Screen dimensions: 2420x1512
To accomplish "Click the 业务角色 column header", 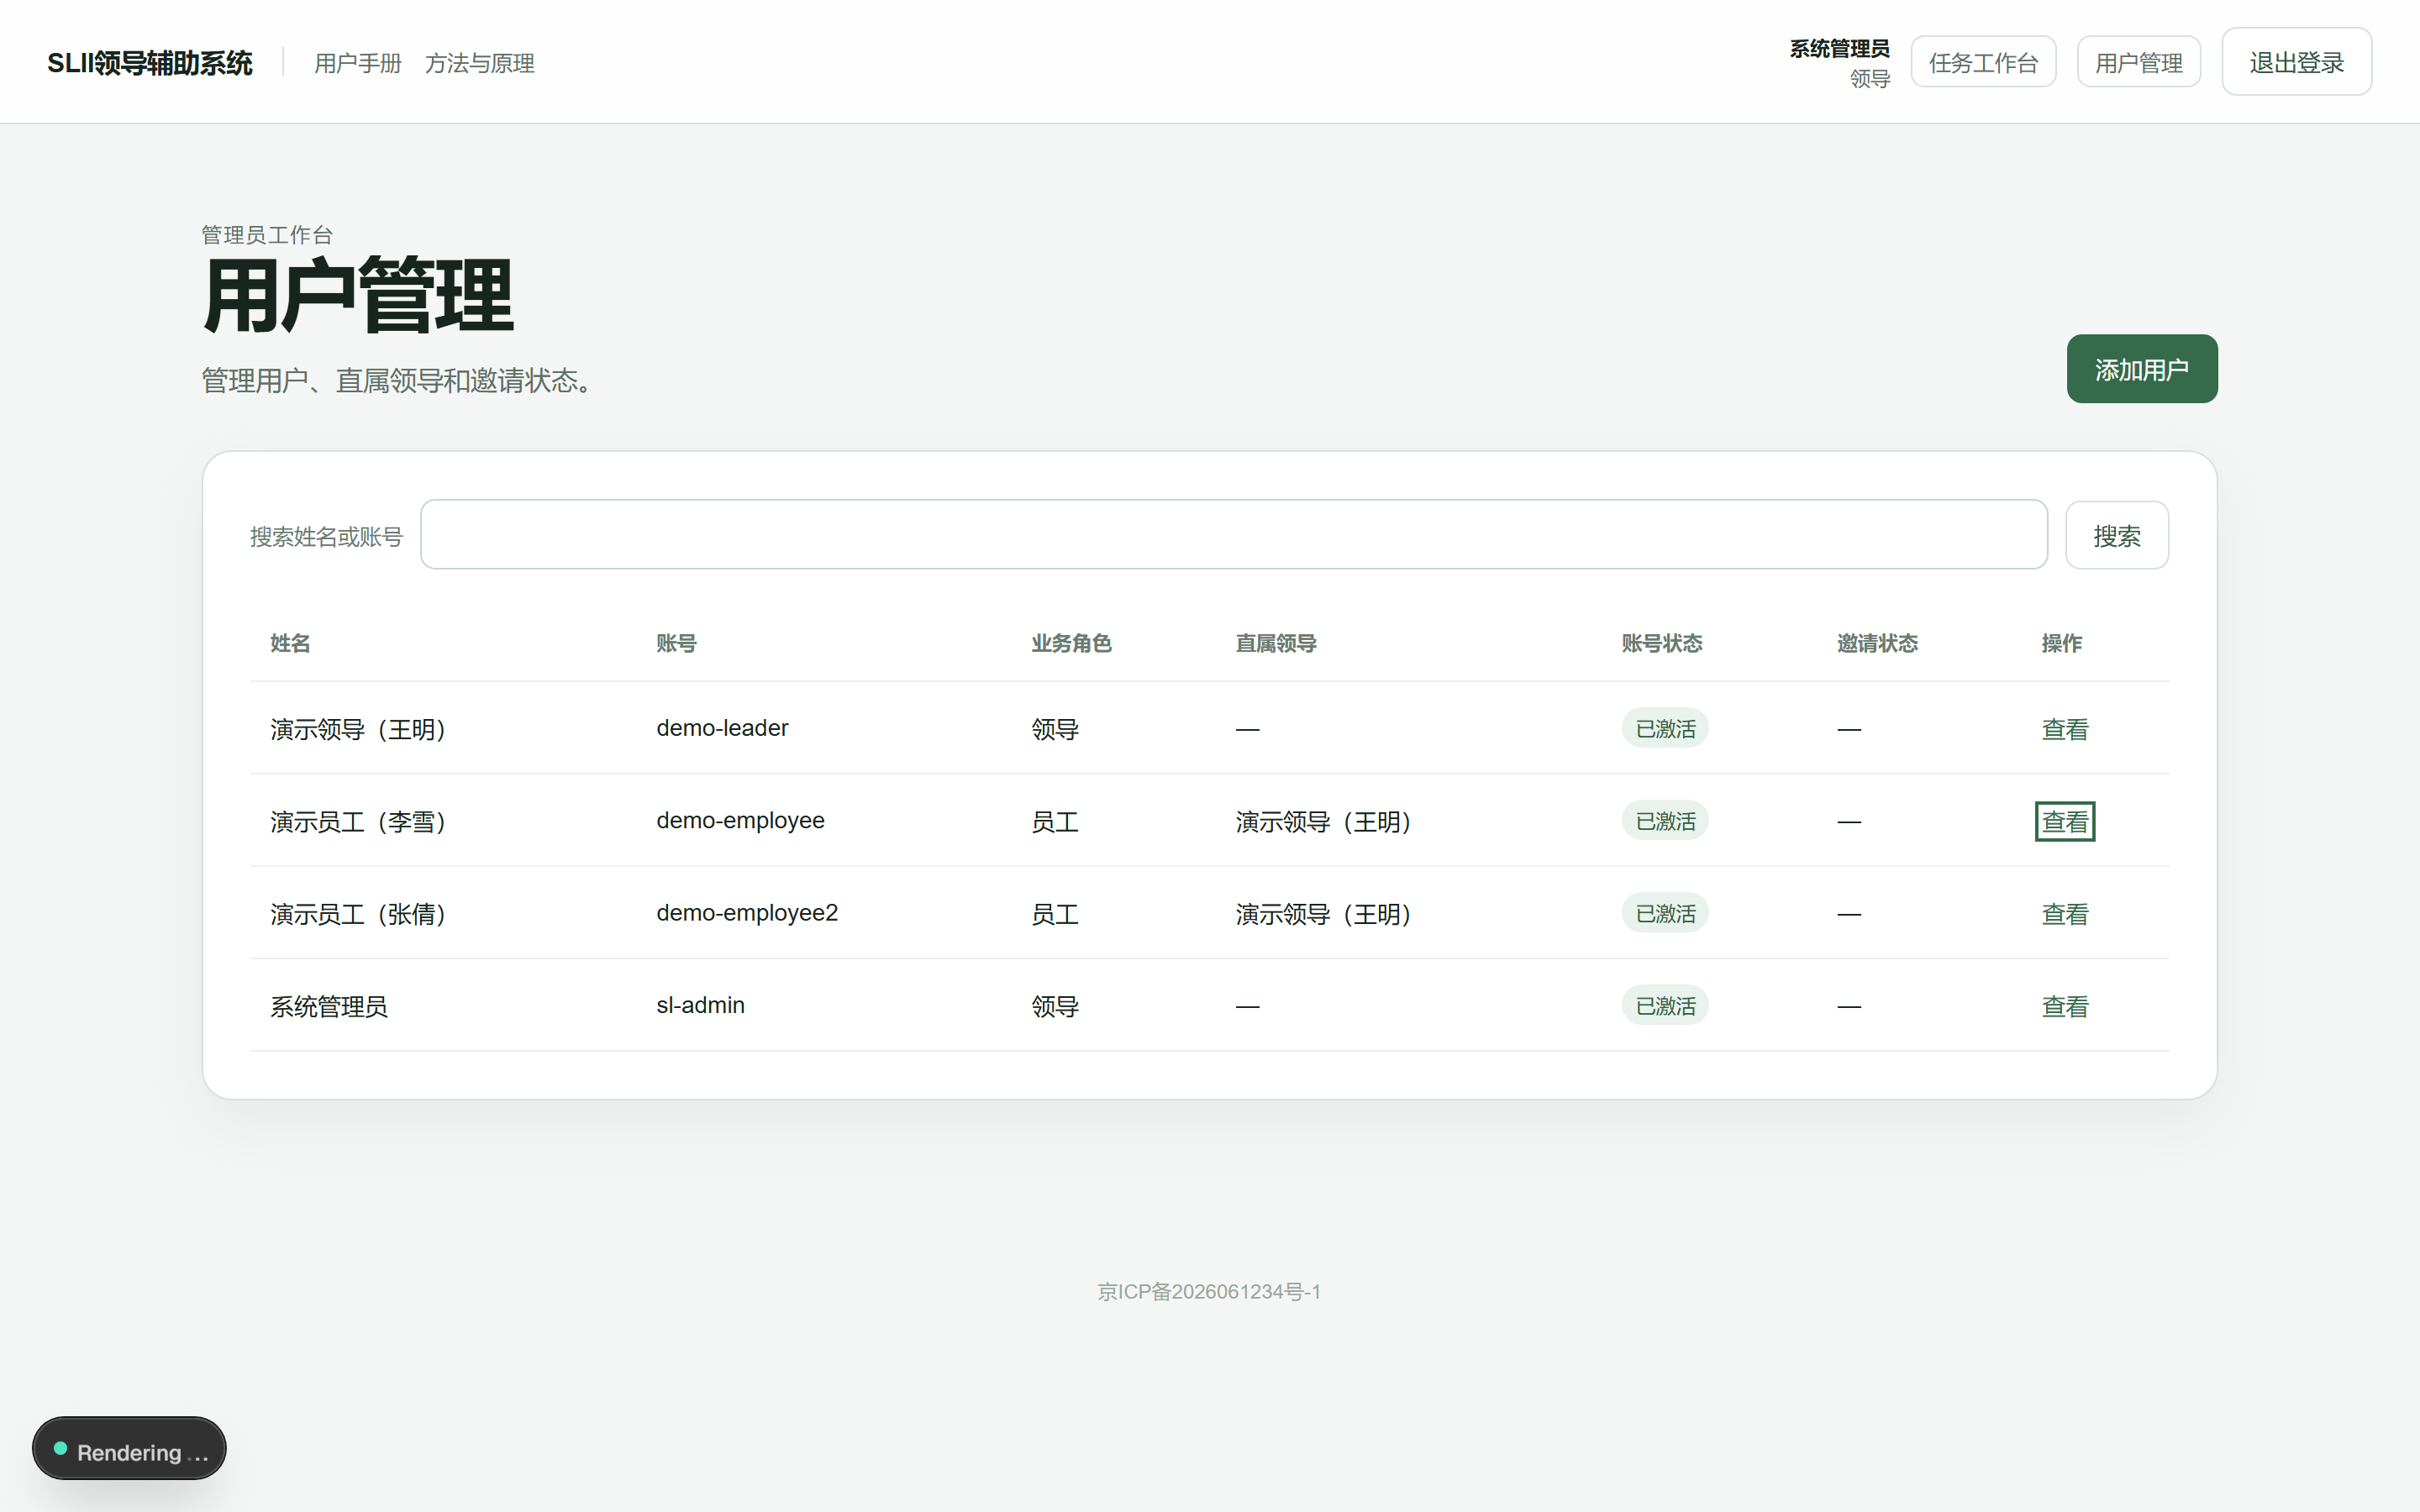I will (1071, 643).
